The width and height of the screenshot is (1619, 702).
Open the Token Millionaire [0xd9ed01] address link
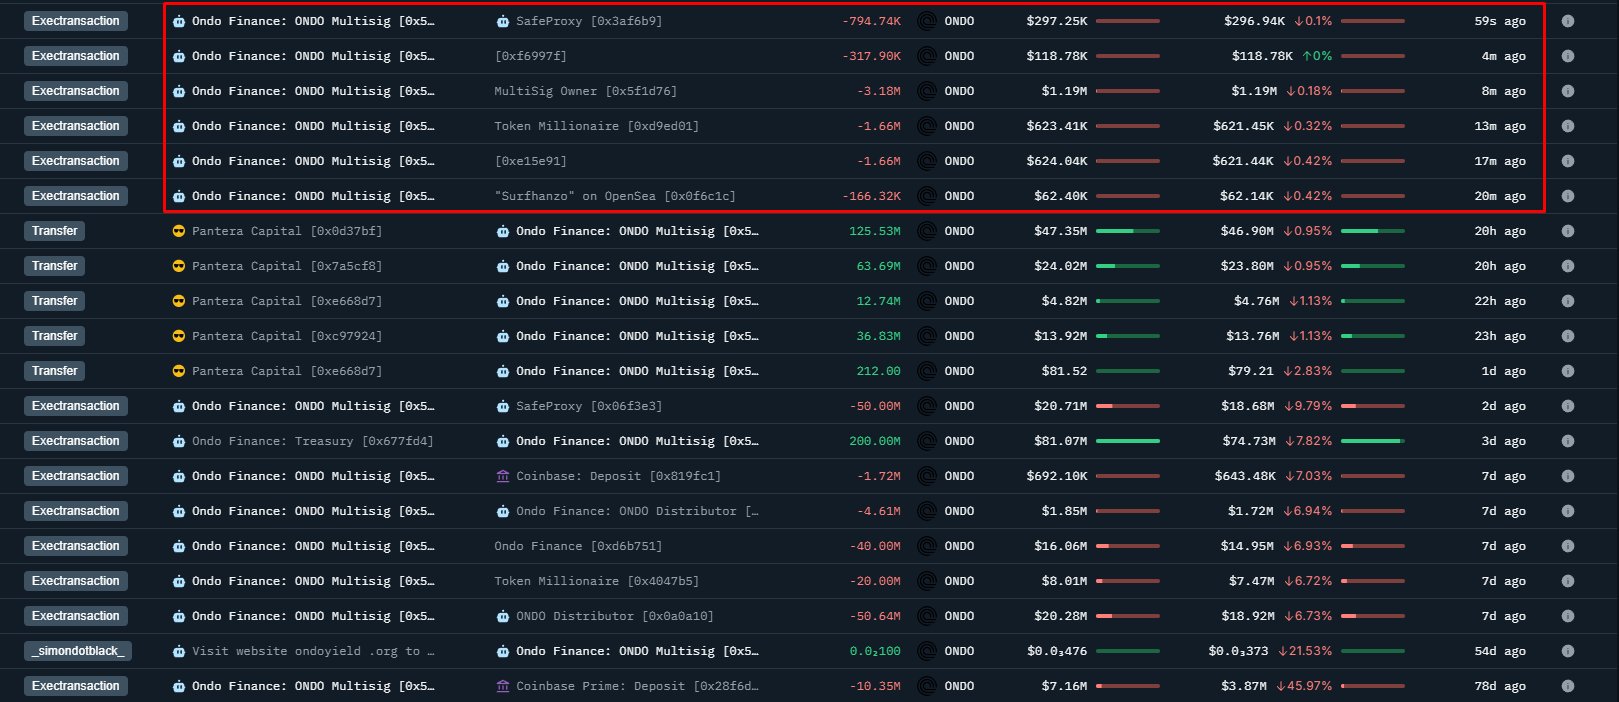pyautogui.click(x=596, y=126)
